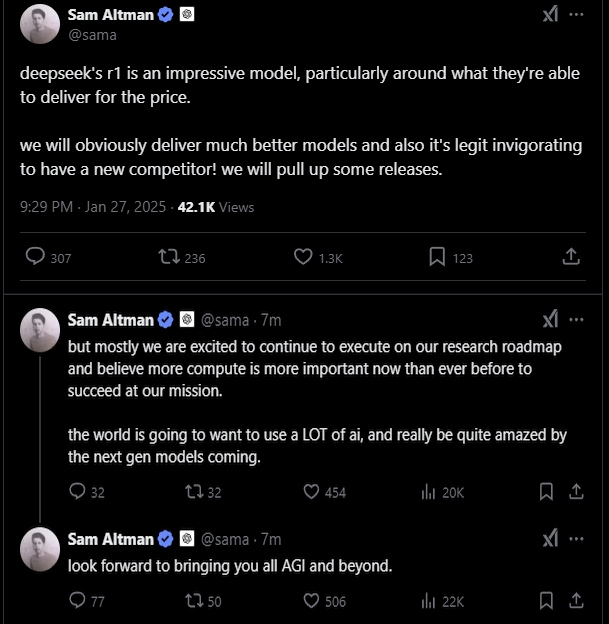Open the more options menu on main post
609x624 pixels.
pos(576,15)
